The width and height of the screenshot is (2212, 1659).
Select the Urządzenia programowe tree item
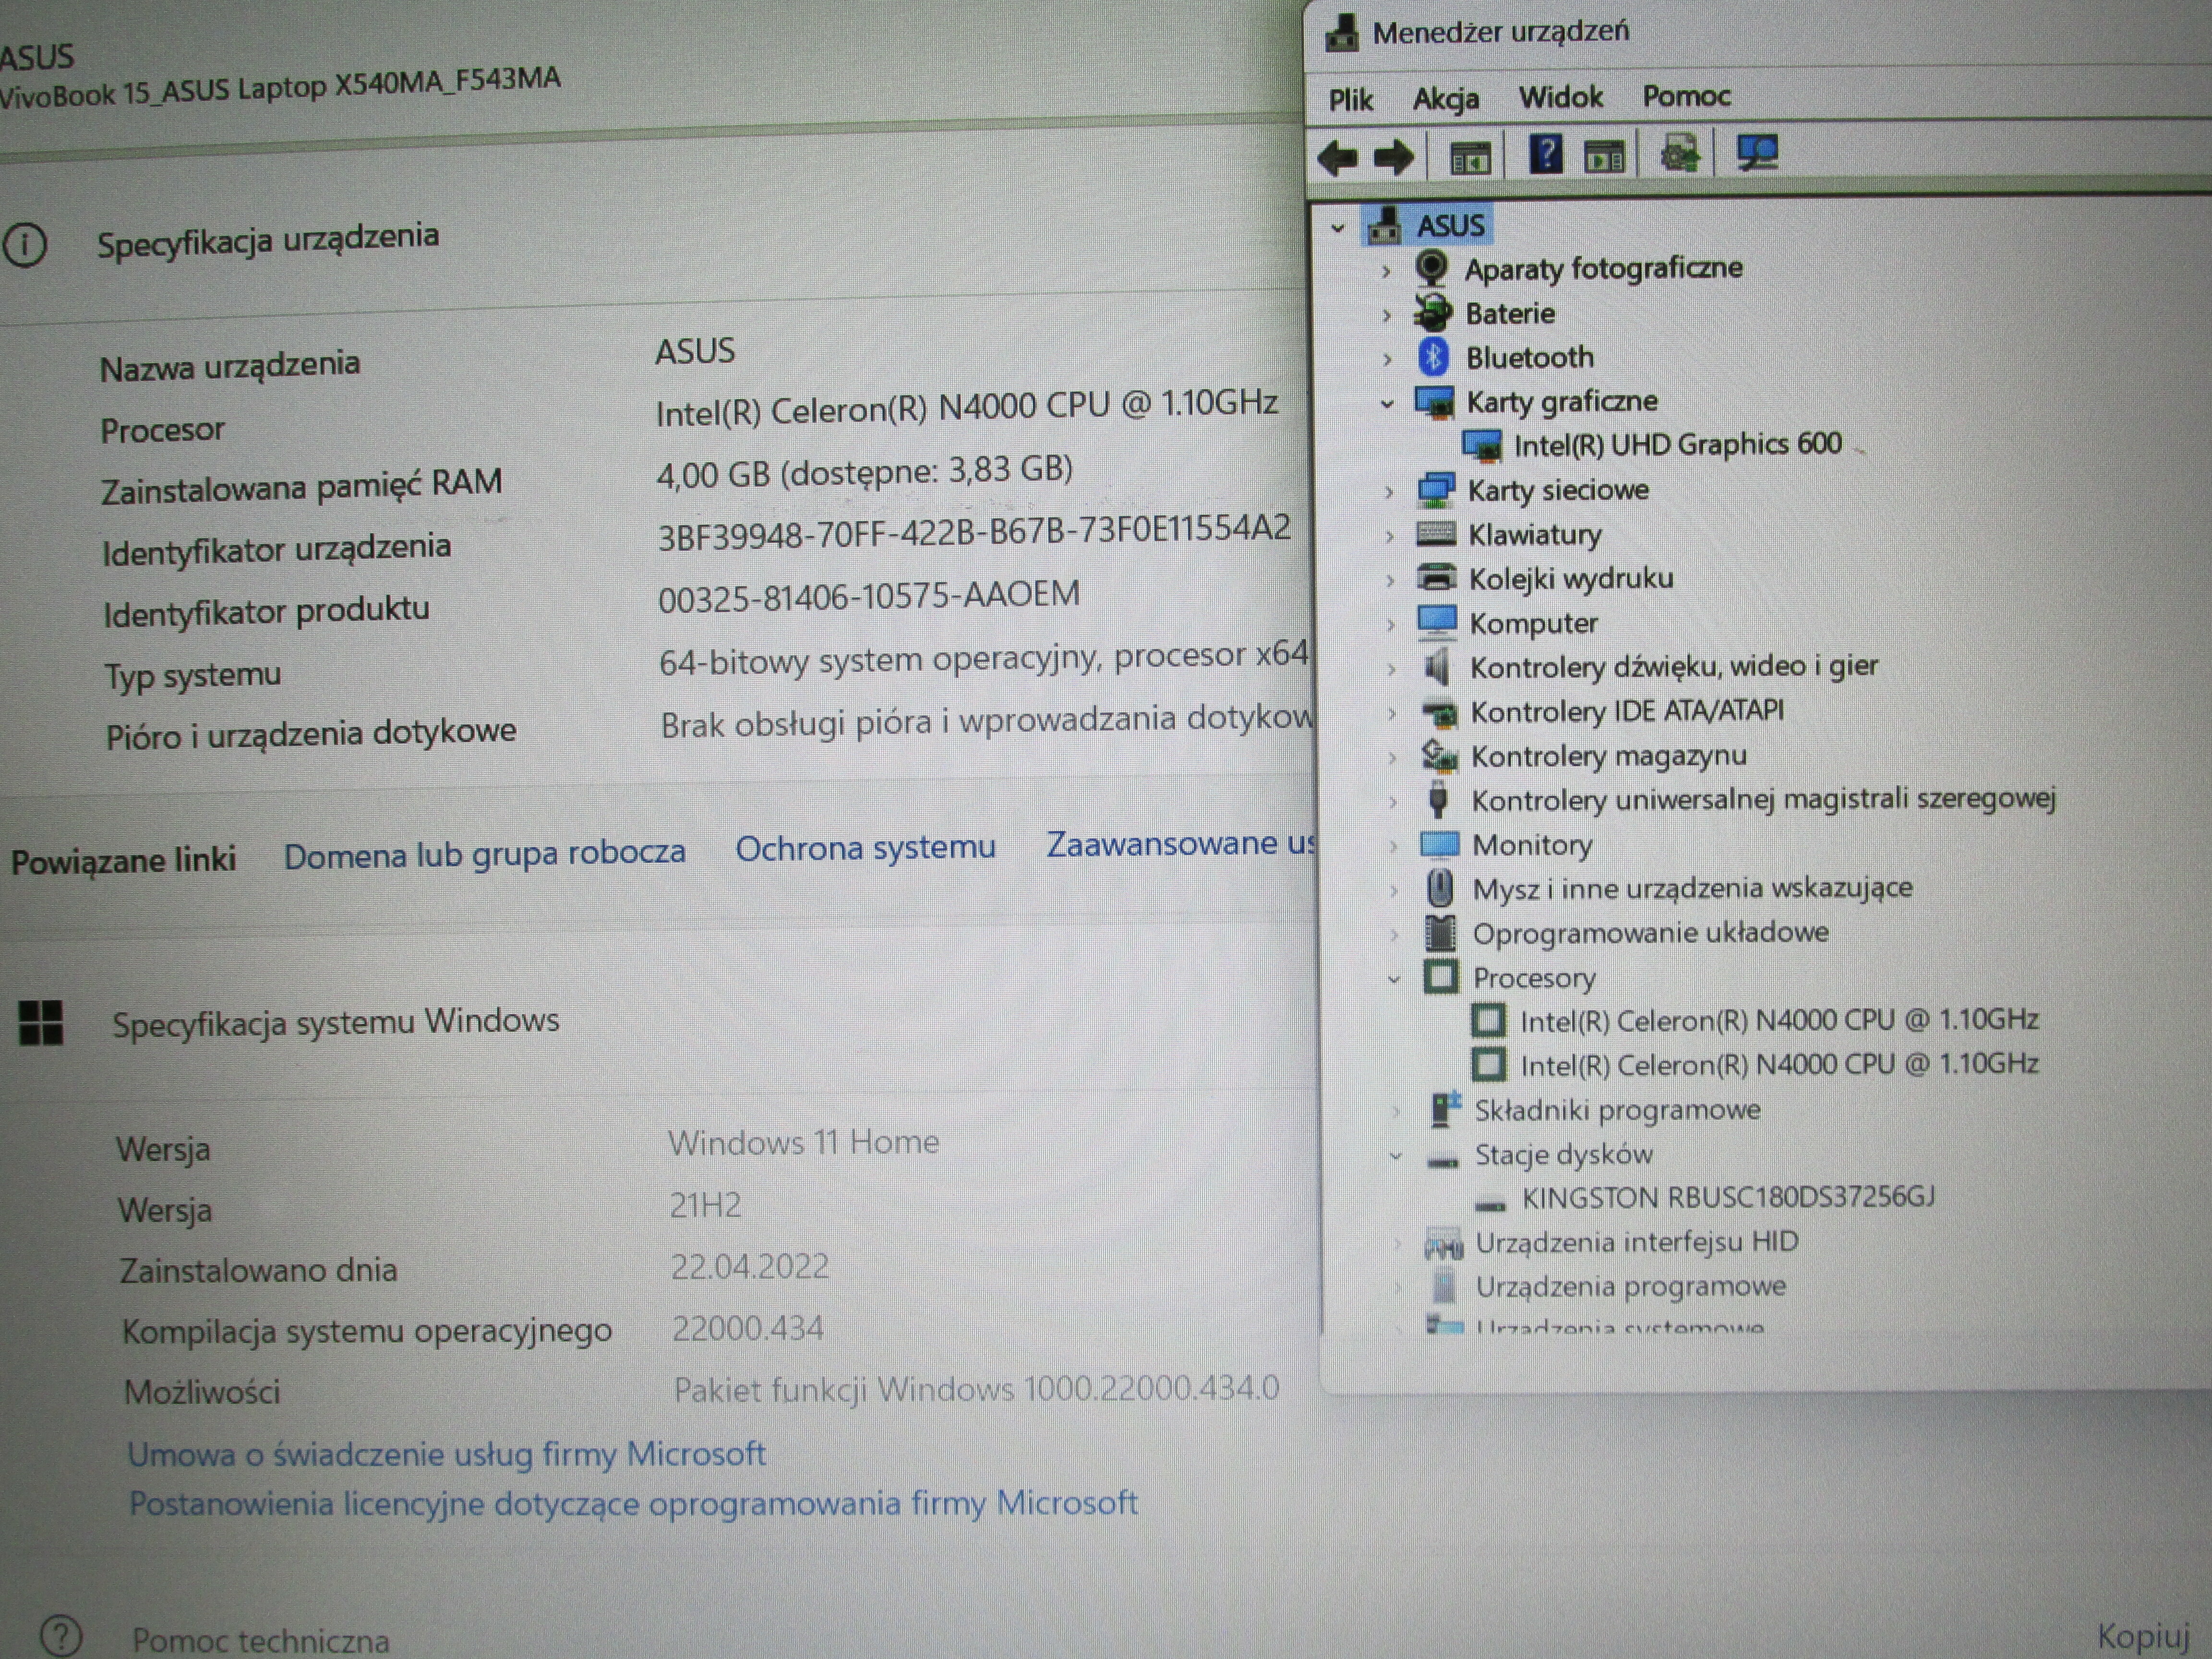tap(1630, 1286)
